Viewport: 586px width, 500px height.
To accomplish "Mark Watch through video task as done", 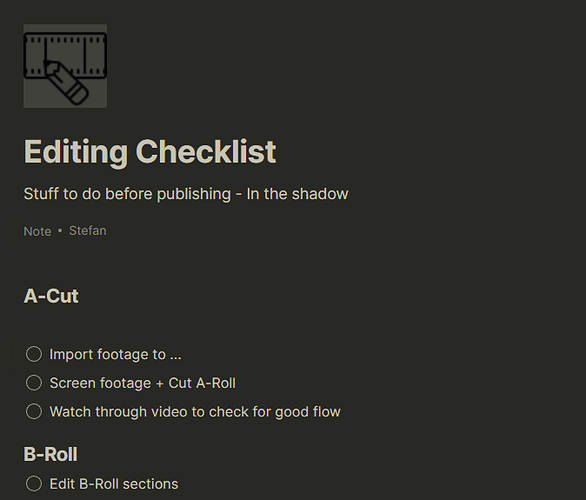I will pyautogui.click(x=34, y=411).
